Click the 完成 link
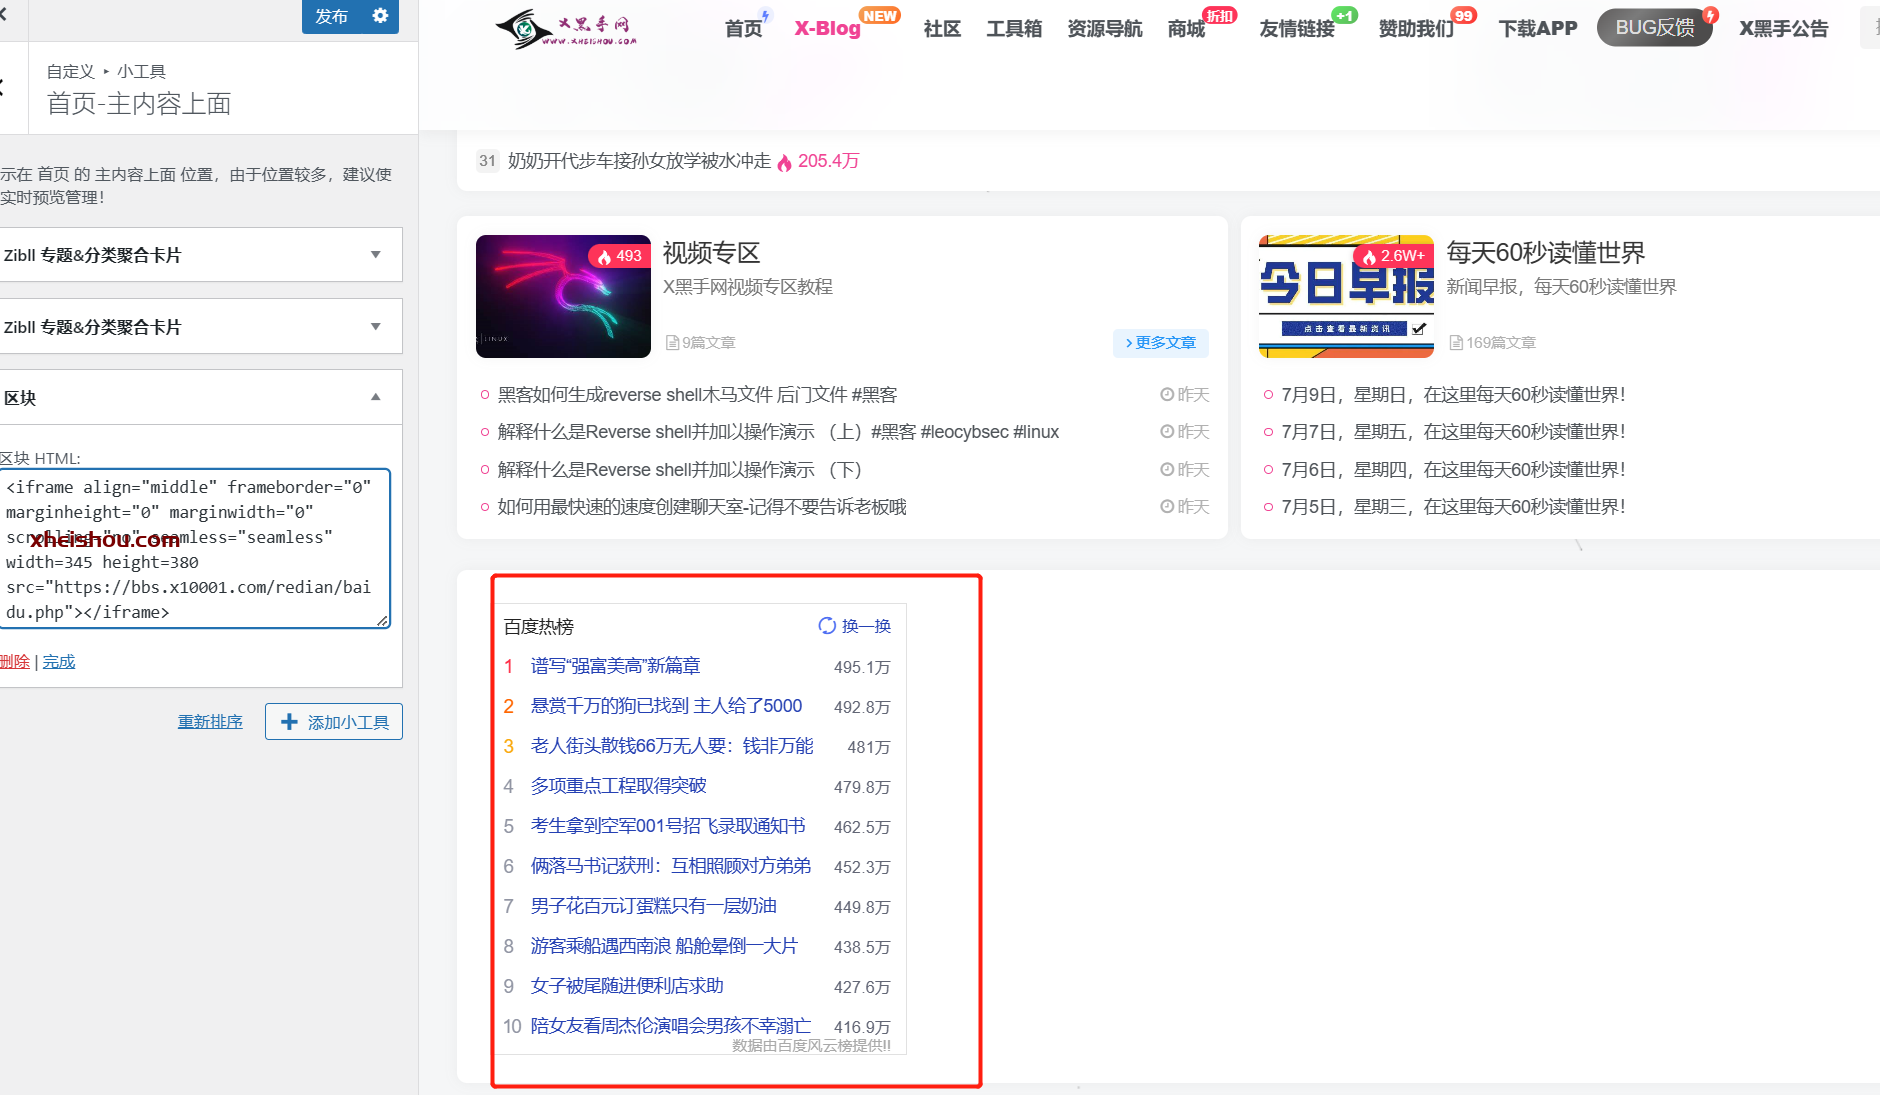This screenshot has height=1095, width=1880. [x=59, y=662]
